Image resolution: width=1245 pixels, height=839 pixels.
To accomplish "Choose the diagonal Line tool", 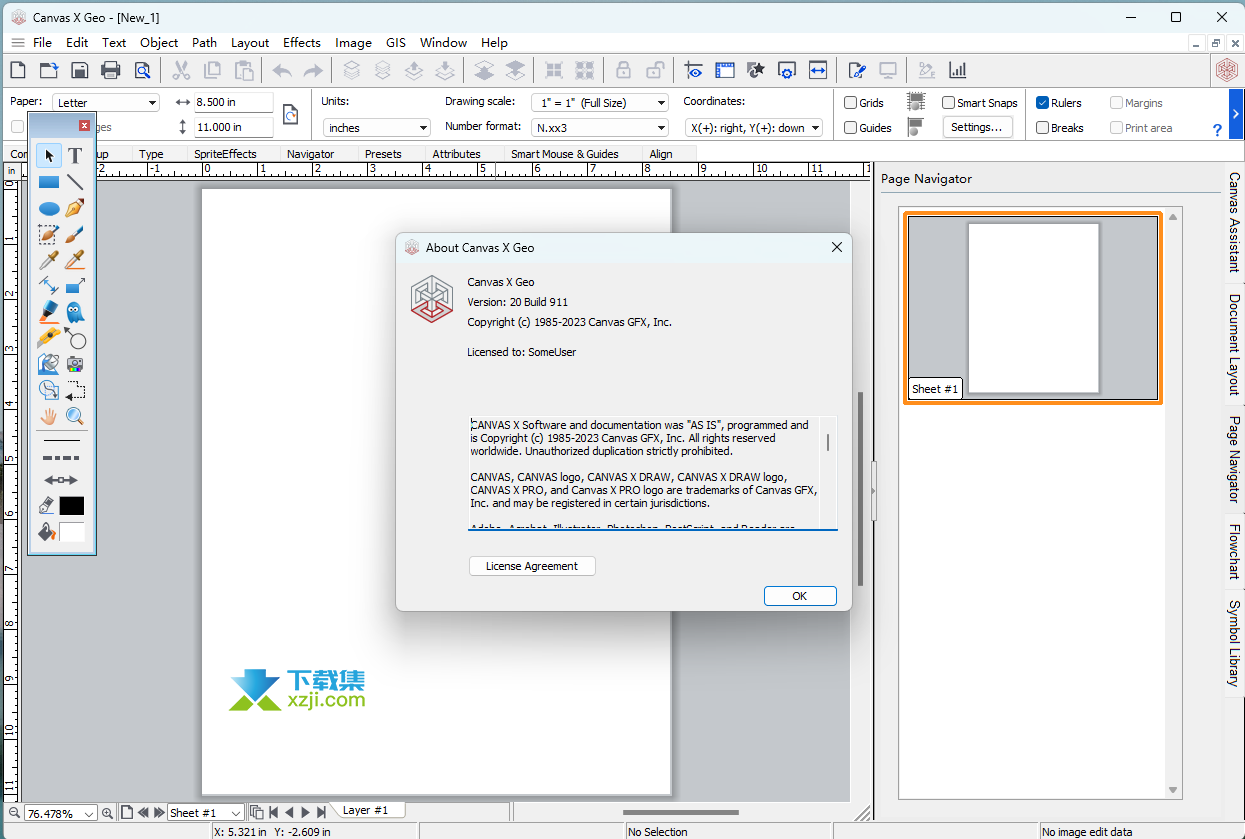I will [75, 182].
